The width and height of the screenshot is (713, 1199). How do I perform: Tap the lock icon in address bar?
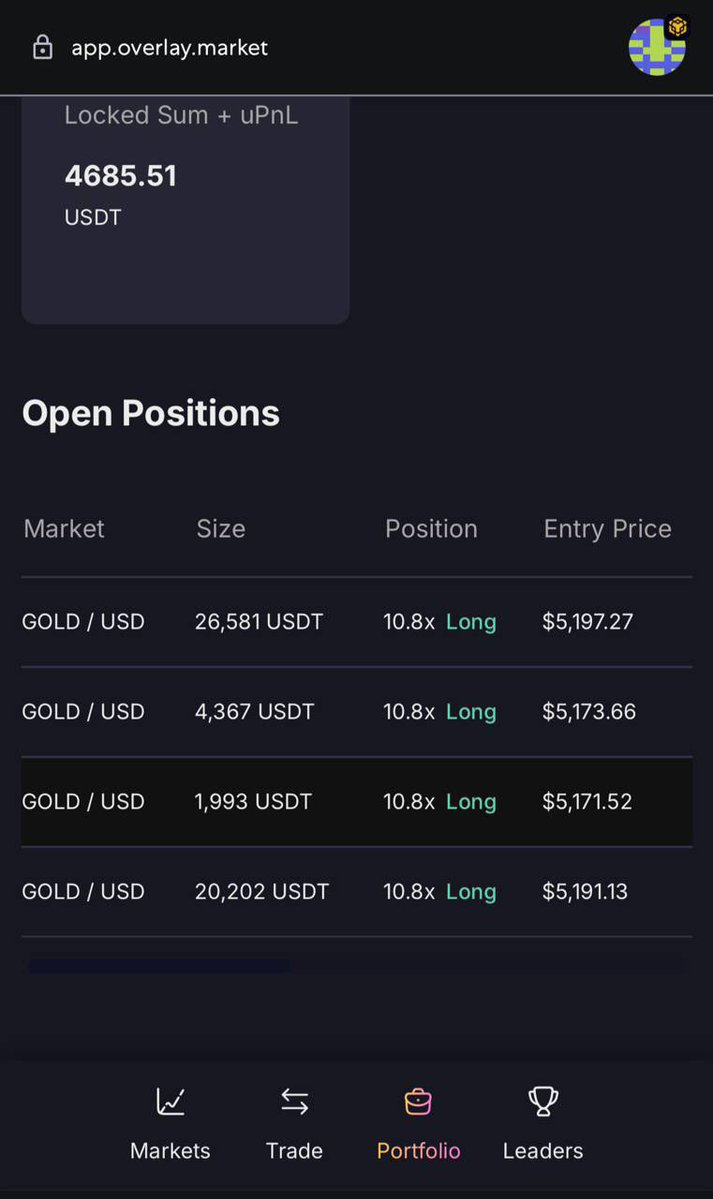[42, 47]
